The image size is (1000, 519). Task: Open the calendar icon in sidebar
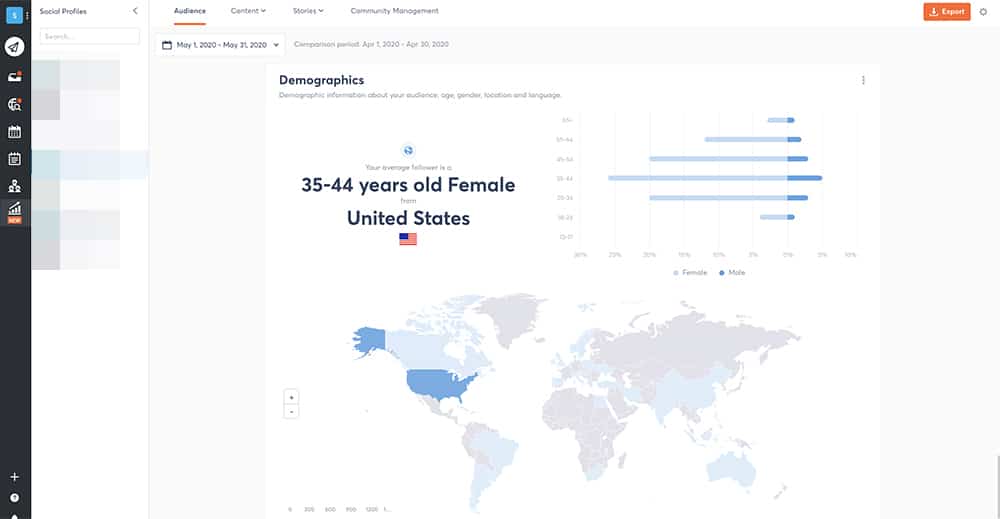tap(15, 131)
